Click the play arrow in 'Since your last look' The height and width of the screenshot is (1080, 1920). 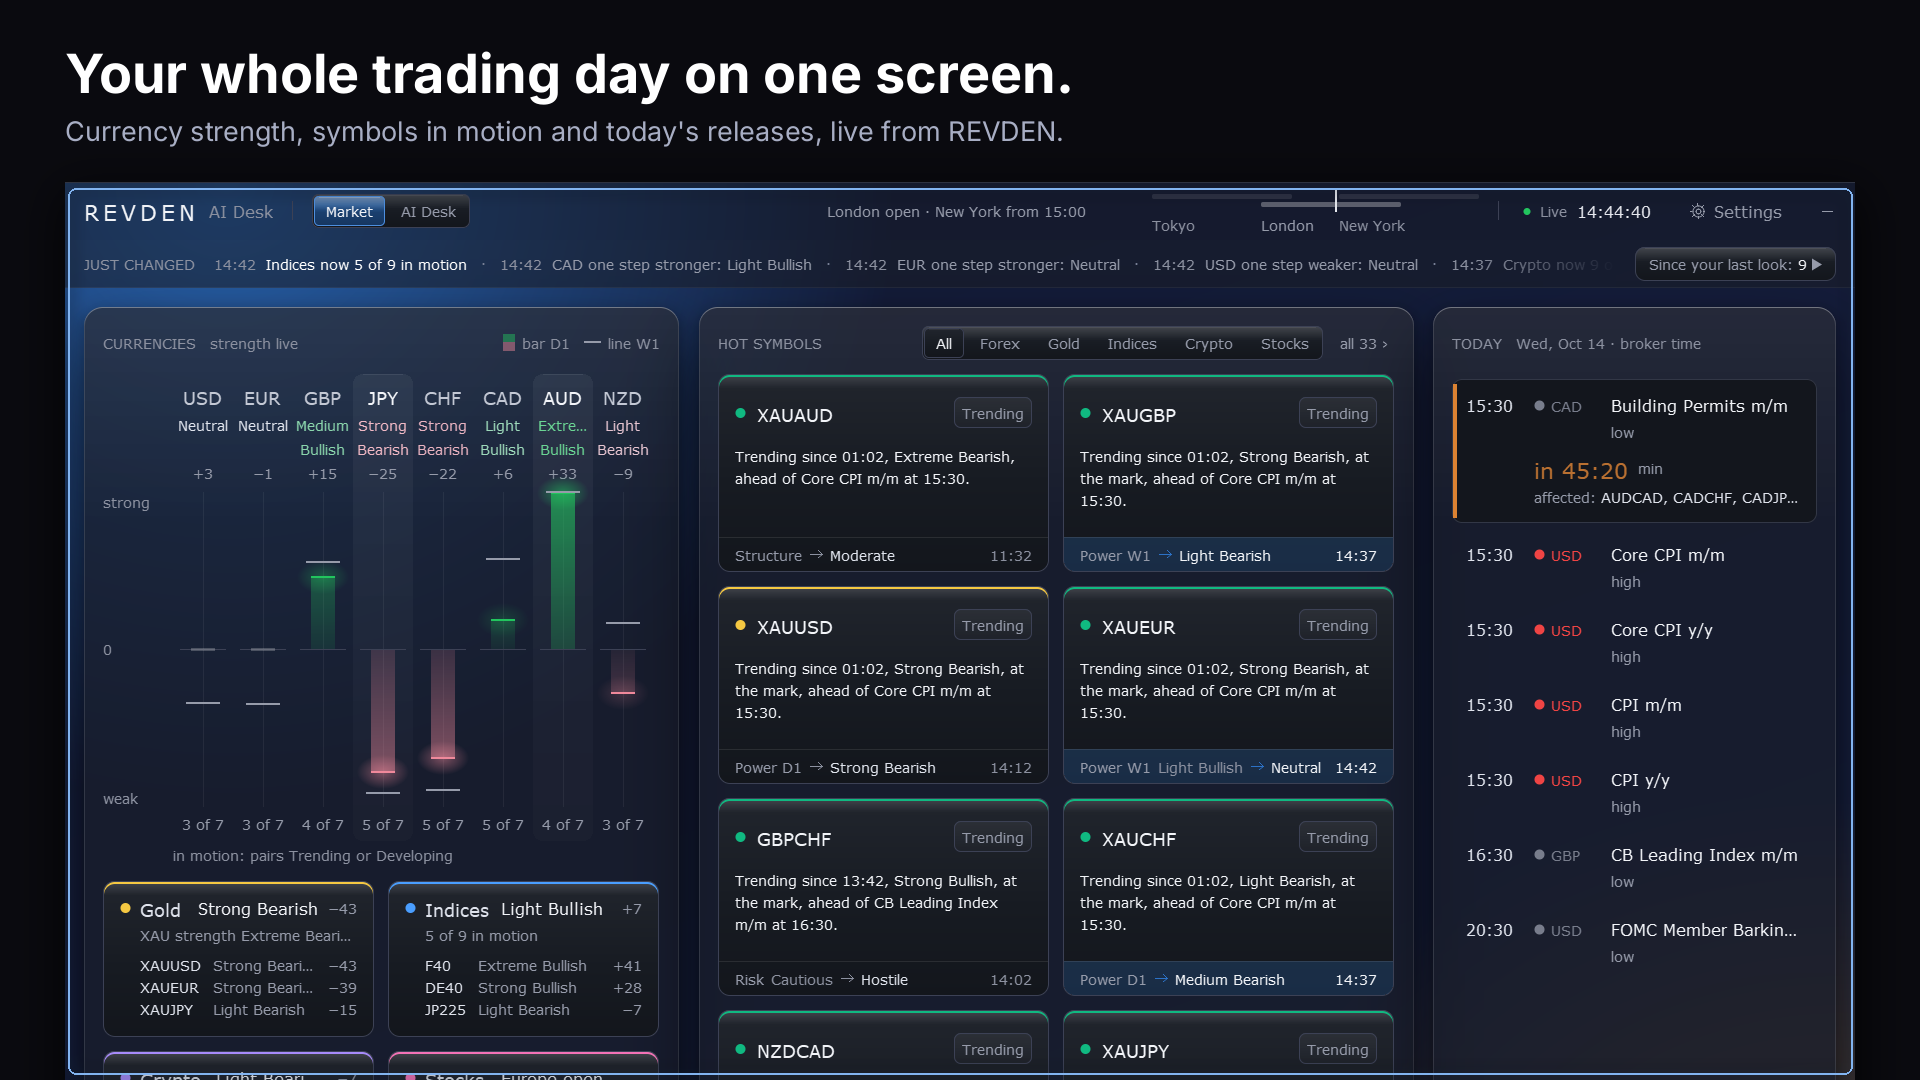coord(1817,265)
